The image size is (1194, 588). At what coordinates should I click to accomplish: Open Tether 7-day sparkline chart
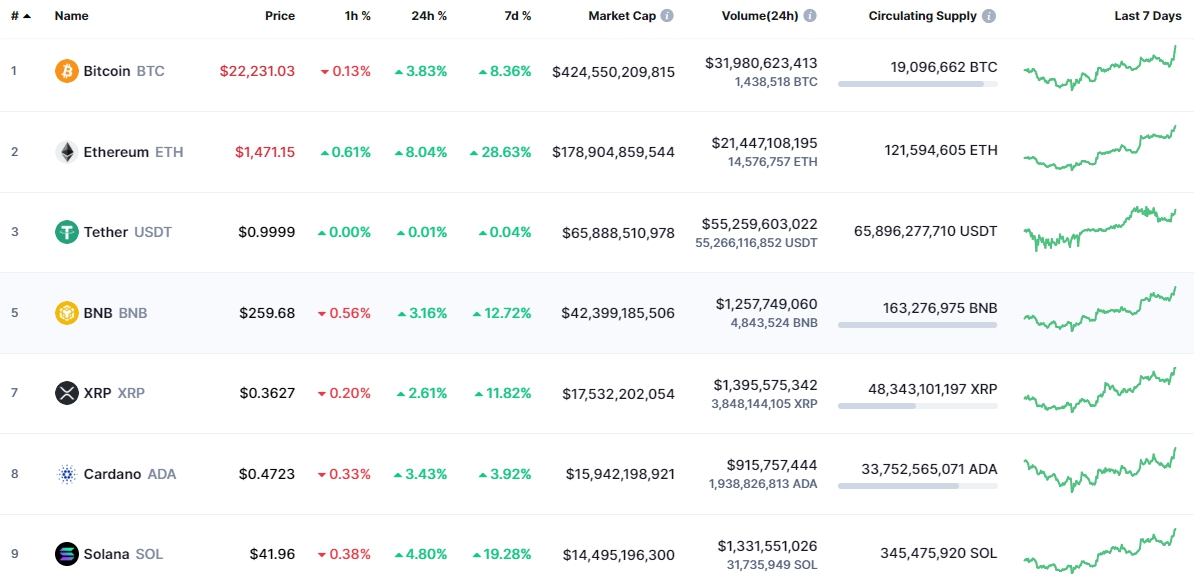(x=1100, y=228)
